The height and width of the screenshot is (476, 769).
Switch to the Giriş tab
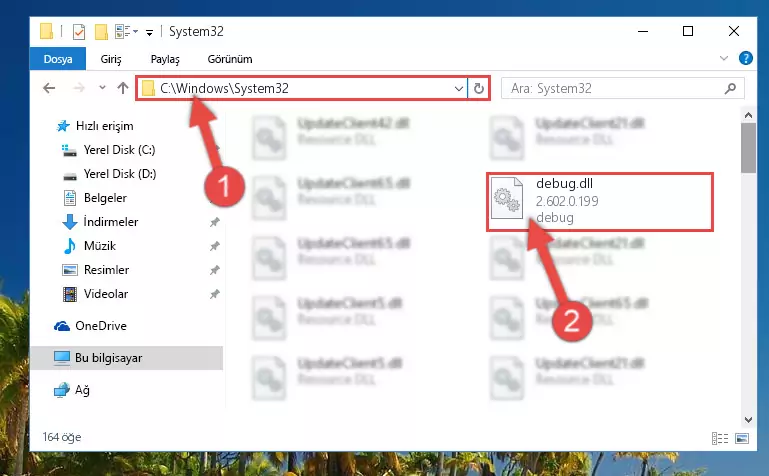point(111,59)
